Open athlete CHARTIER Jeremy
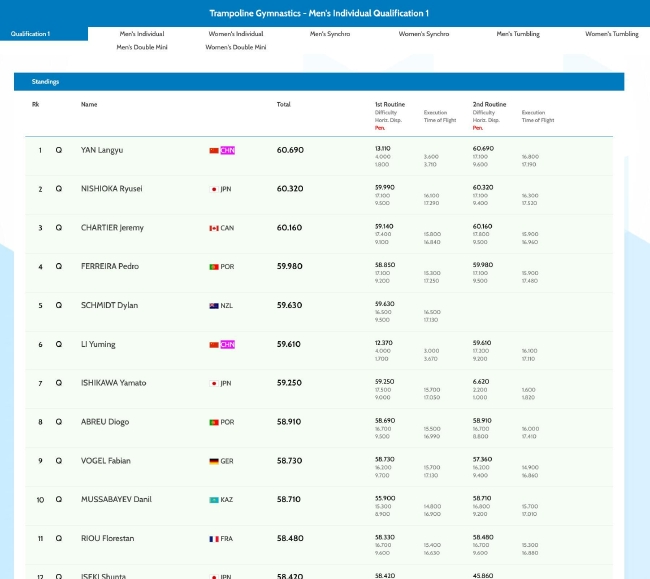Screen dimensions: 650x579 pos(112,228)
